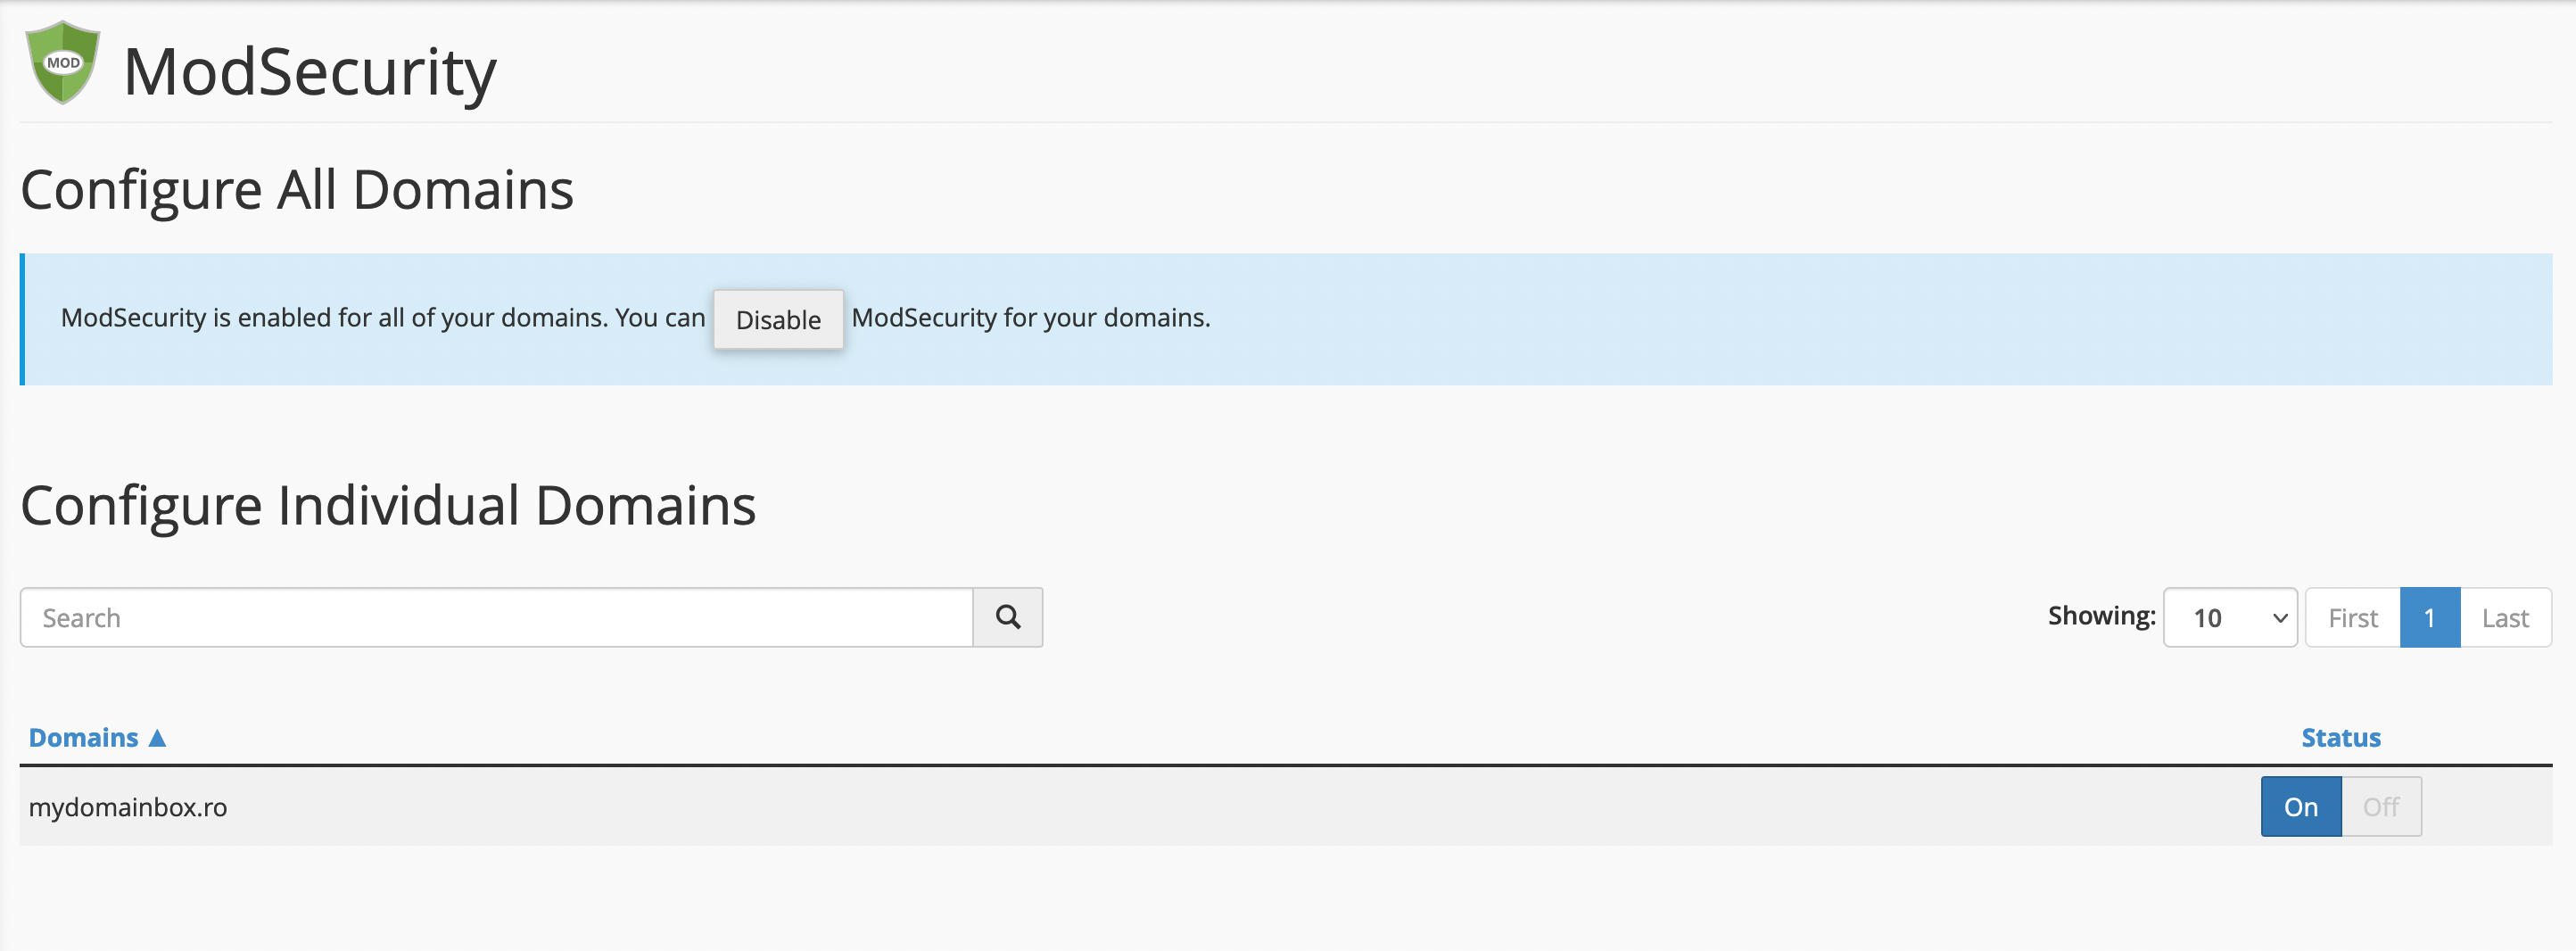Viewport: 2576px width, 951px height.
Task: Click the Showing: label text
Action: (x=2101, y=616)
